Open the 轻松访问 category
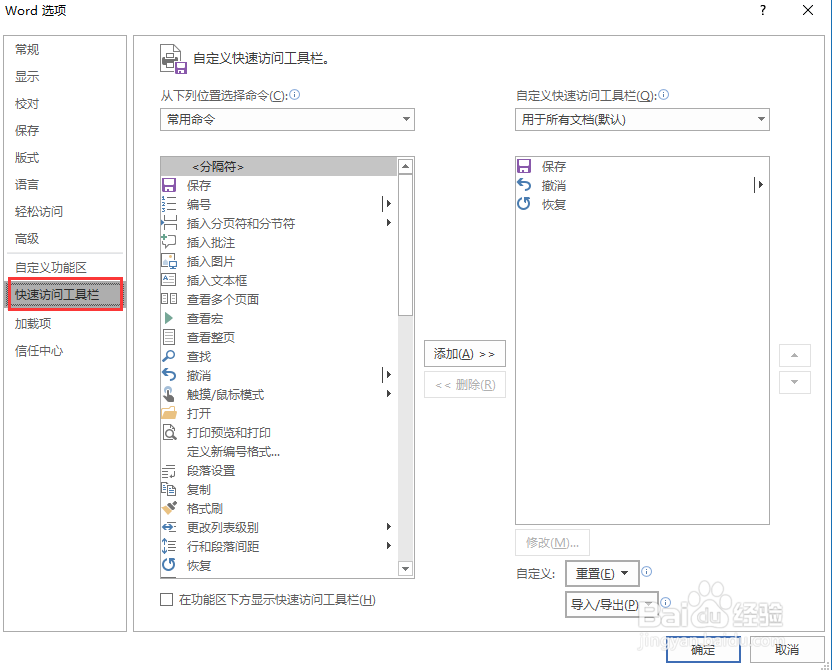The width and height of the screenshot is (832, 670). [39, 212]
